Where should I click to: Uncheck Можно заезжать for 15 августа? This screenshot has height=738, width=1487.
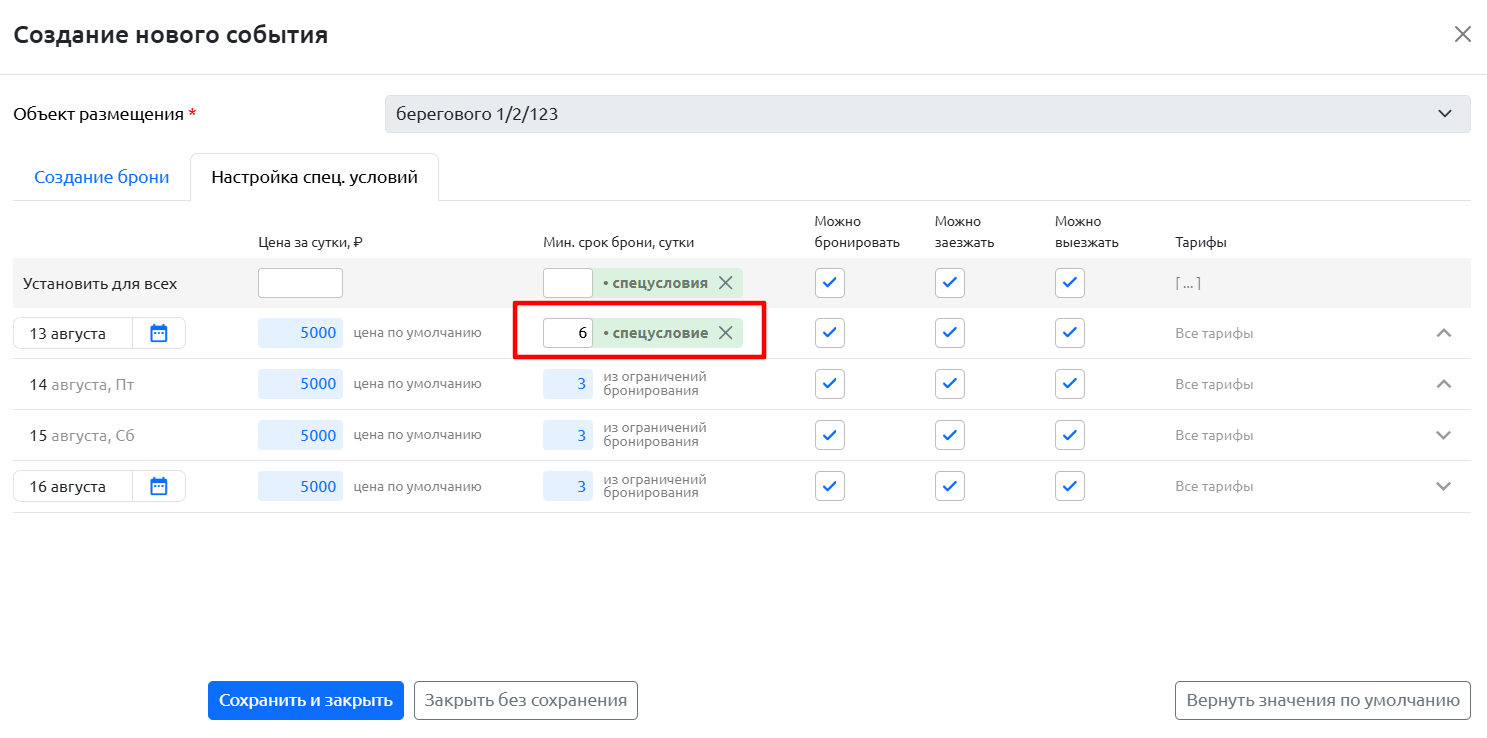pos(950,435)
